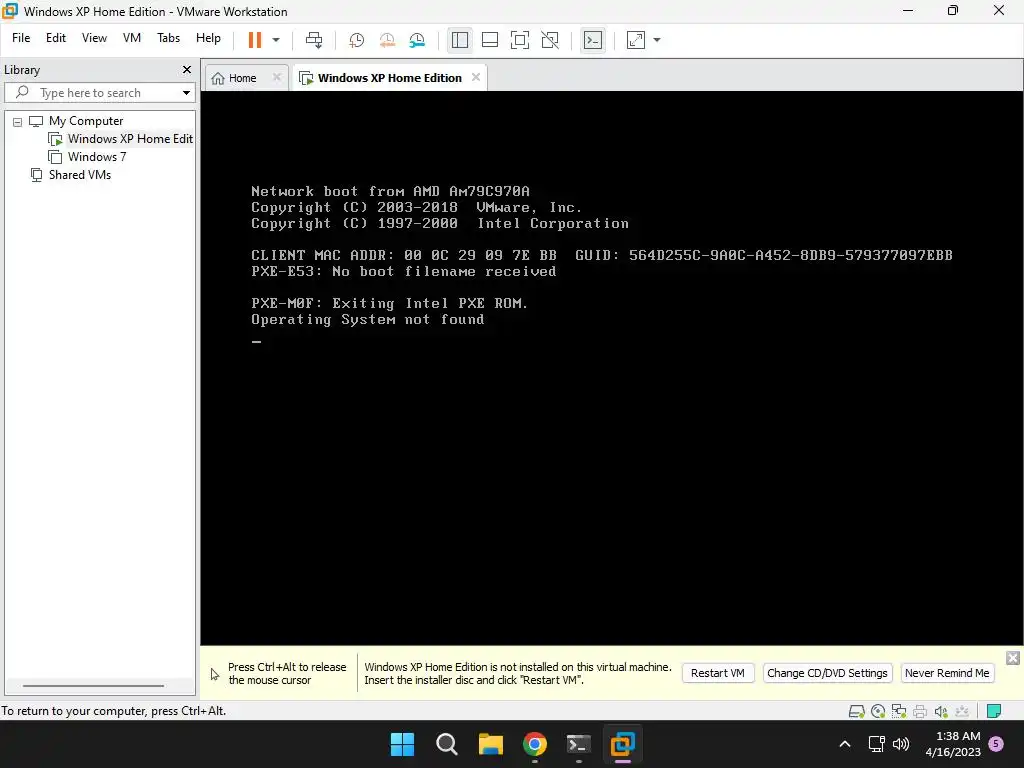Close the install reminder bar
1024x768 pixels.
coord(1013,658)
